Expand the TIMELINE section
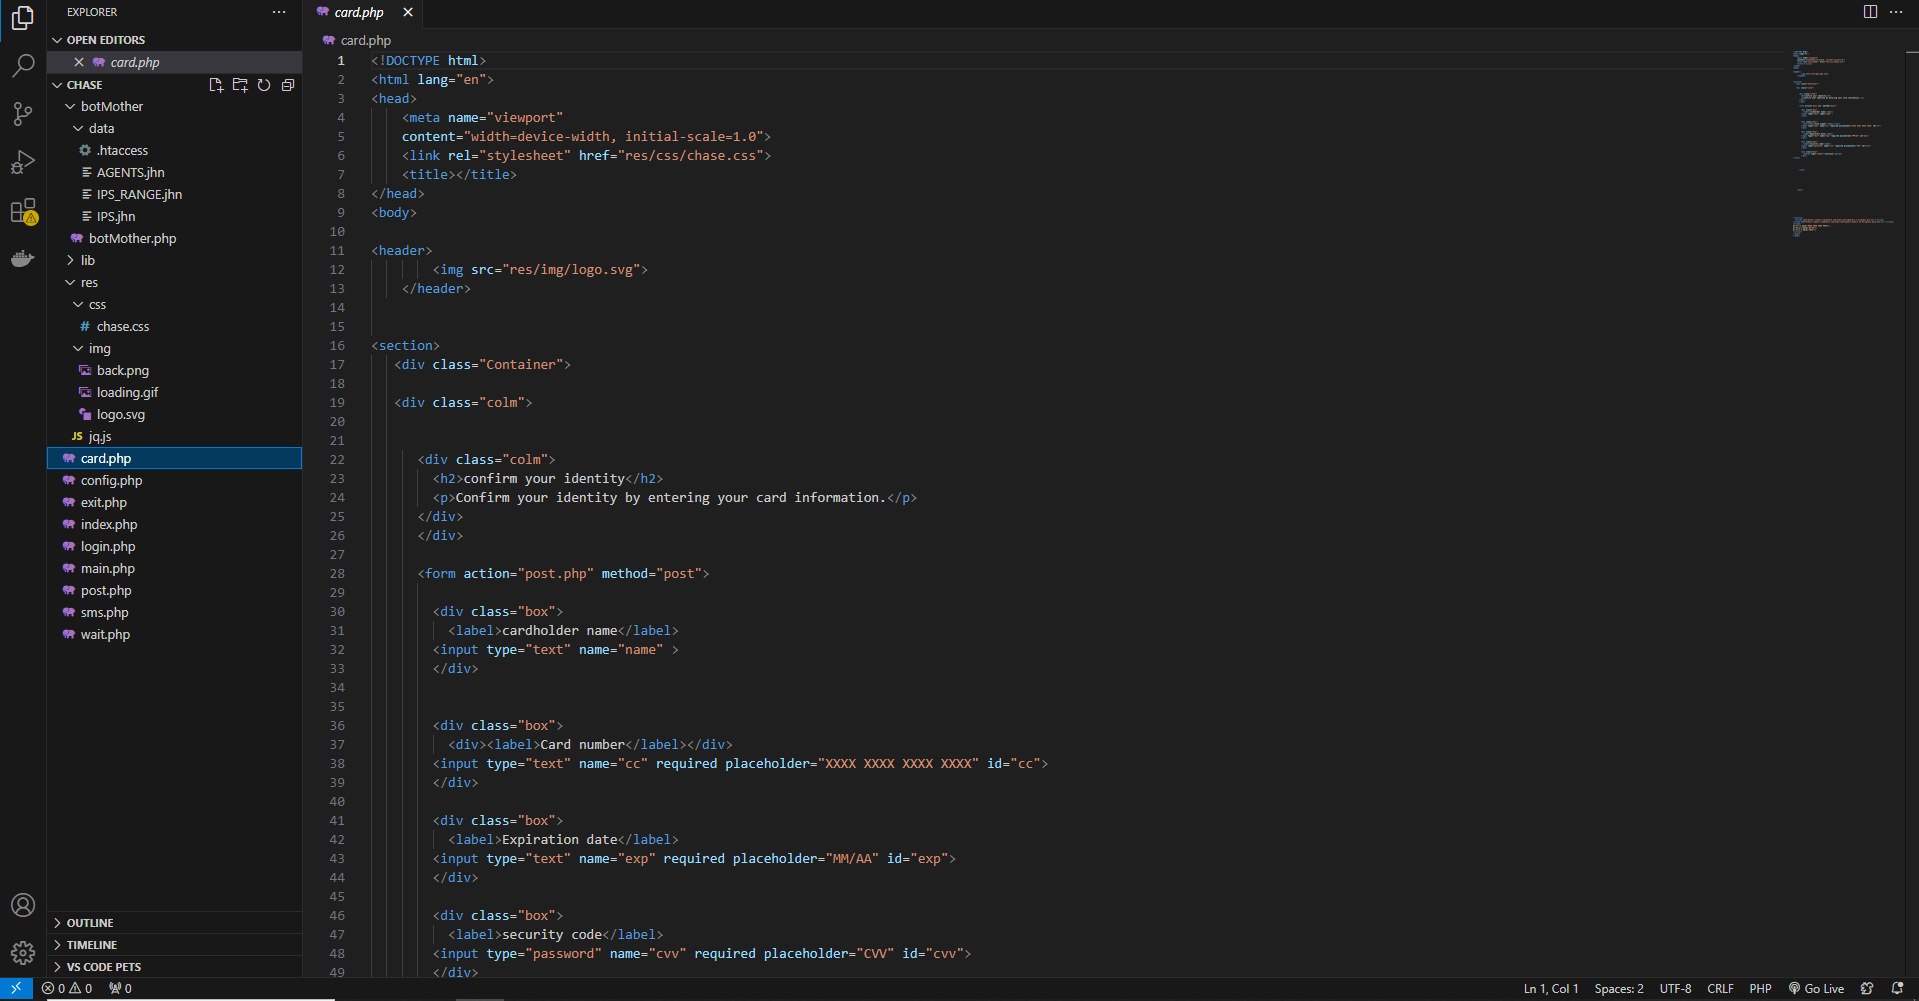 (x=92, y=945)
